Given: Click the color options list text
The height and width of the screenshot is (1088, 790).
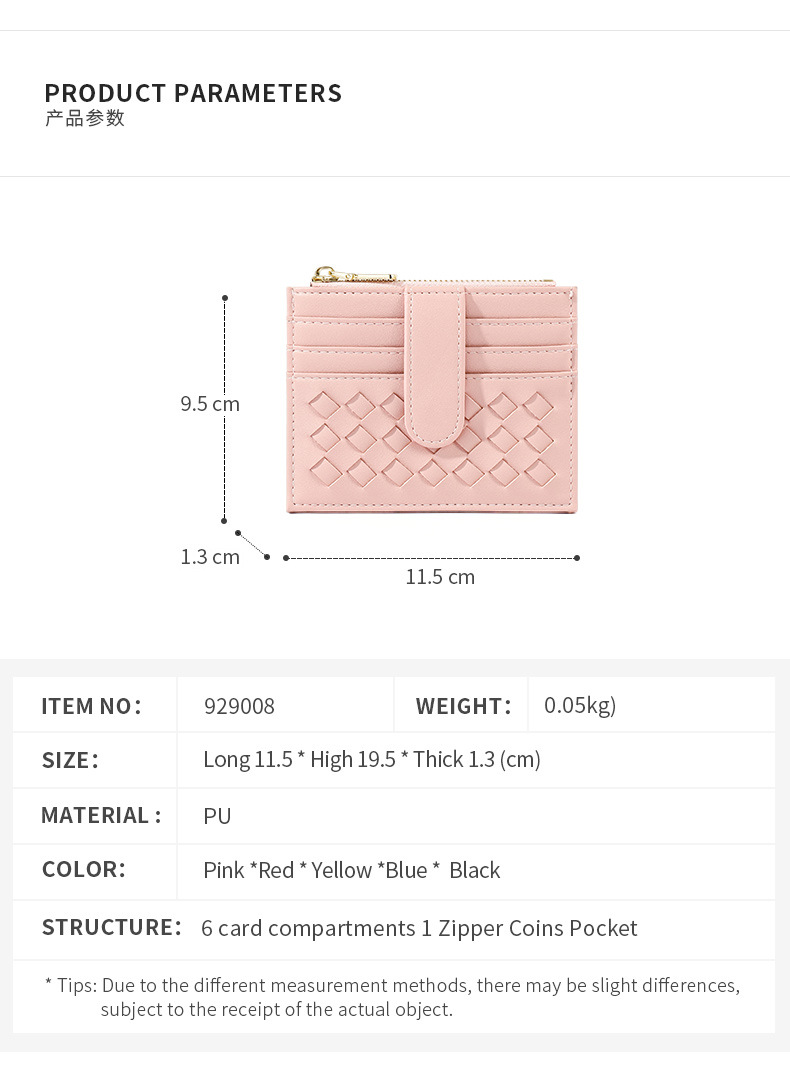Looking at the screenshot, I should pyautogui.click(x=351, y=870).
